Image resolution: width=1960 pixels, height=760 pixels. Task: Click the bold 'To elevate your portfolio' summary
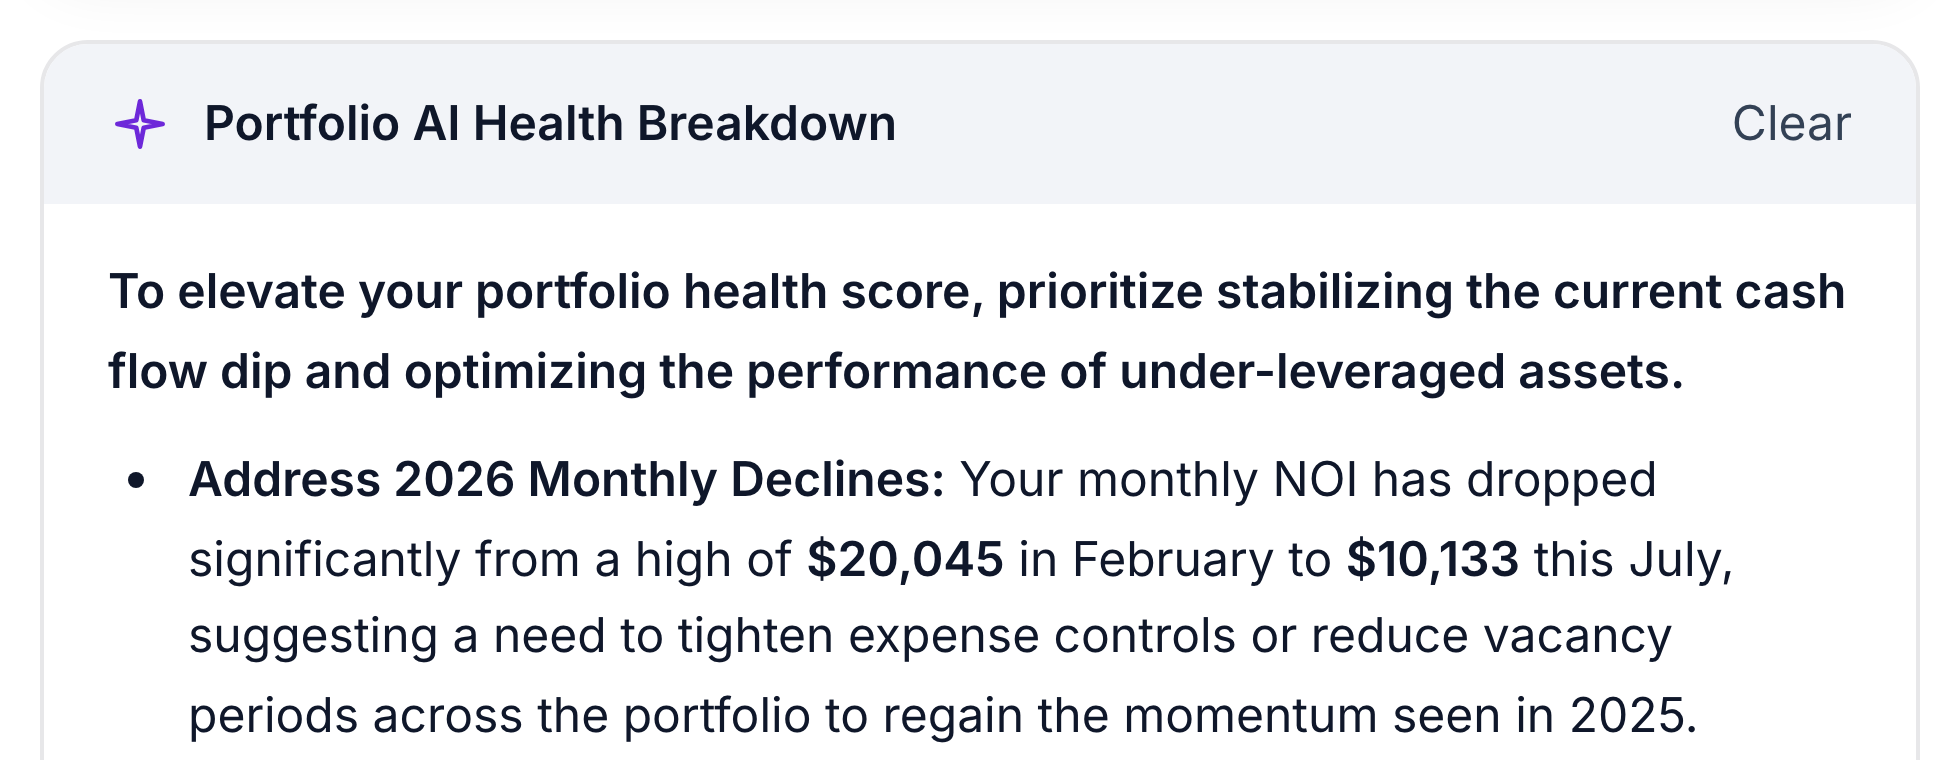[x=976, y=331]
